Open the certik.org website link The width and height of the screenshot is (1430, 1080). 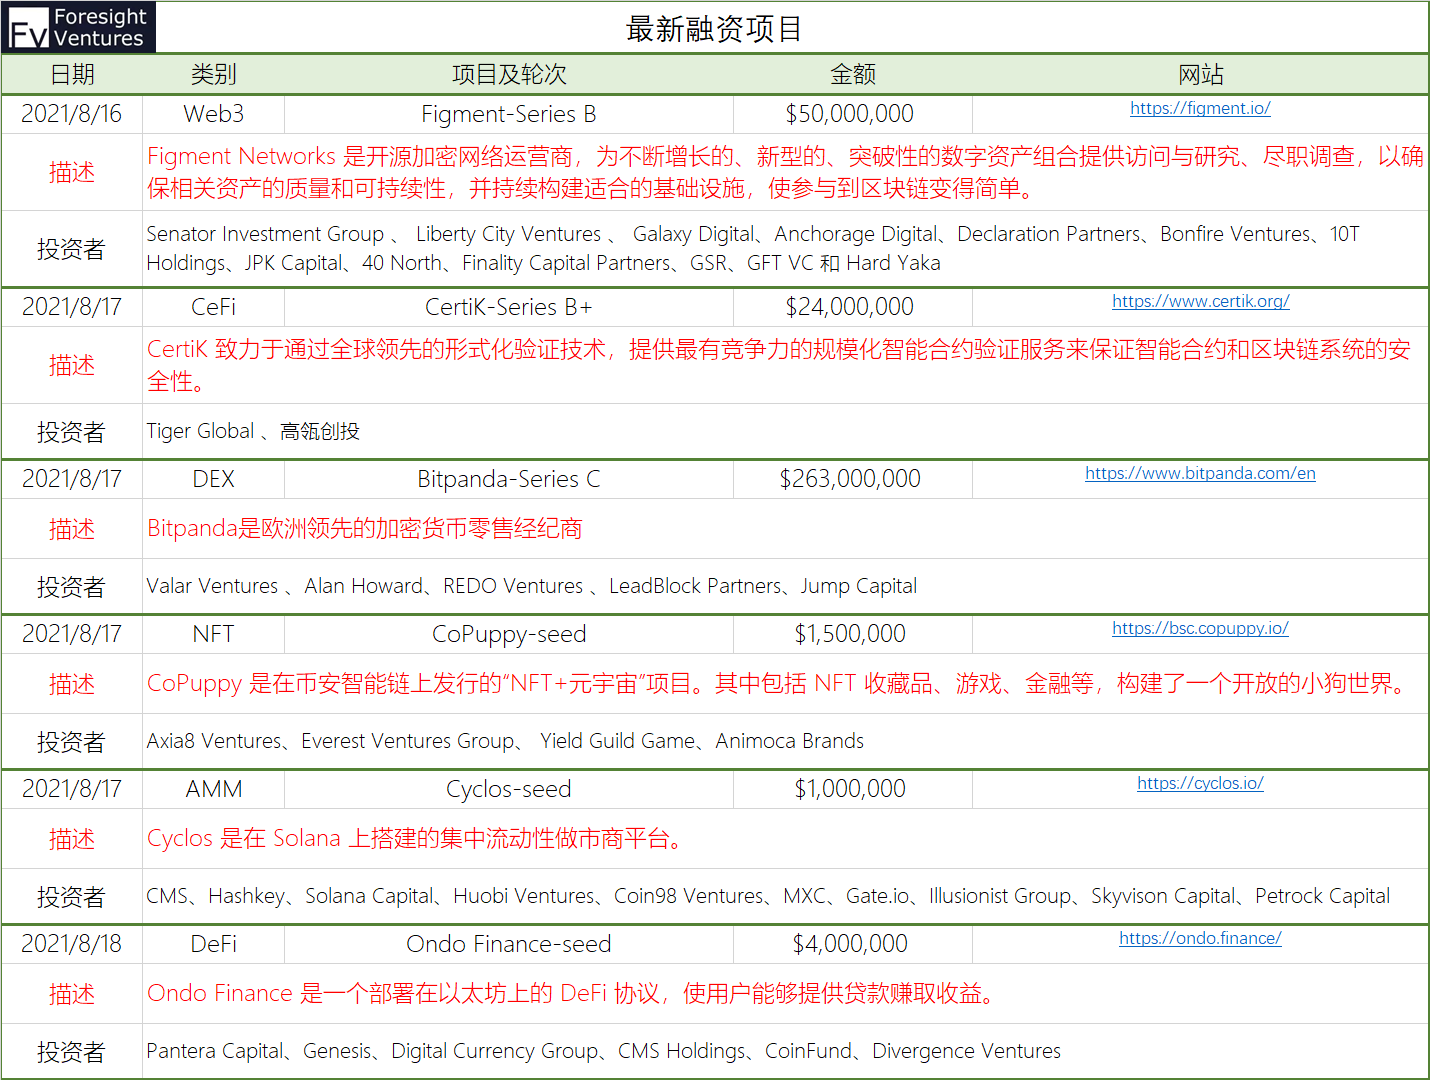1200,301
